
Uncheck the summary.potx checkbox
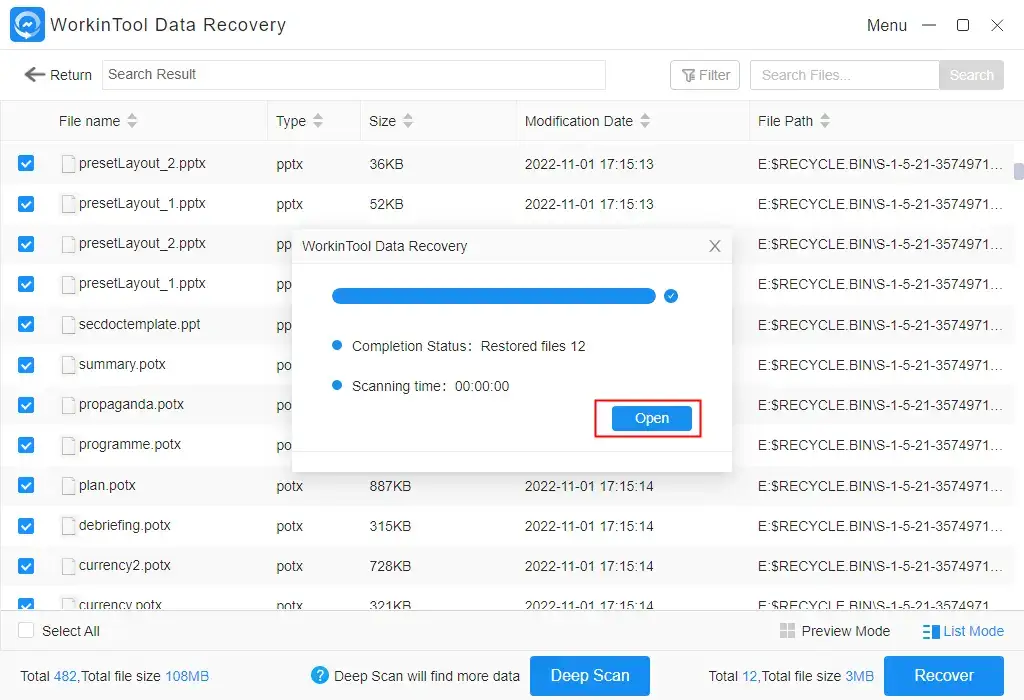[x=26, y=365]
